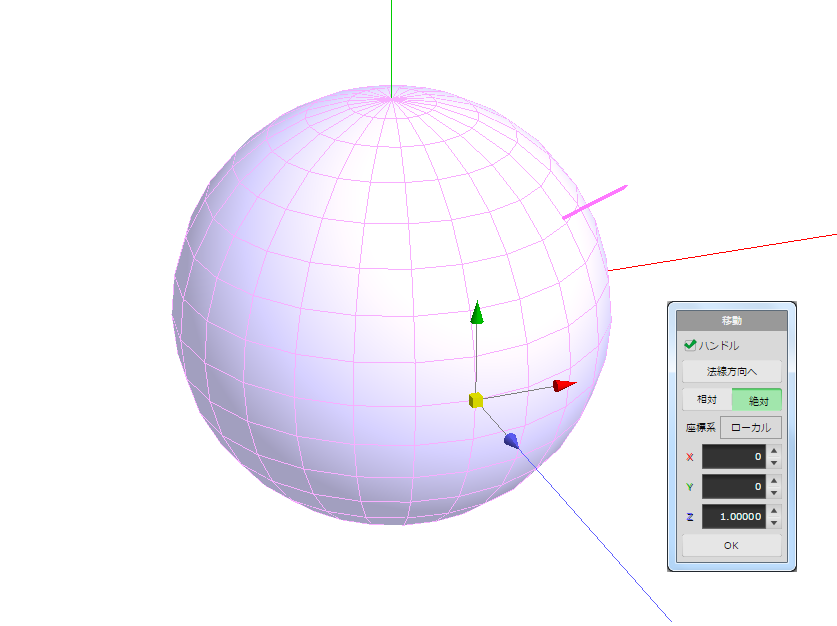Decrease the Z value with down arrow
This screenshot has width=837, height=626.
point(773,523)
